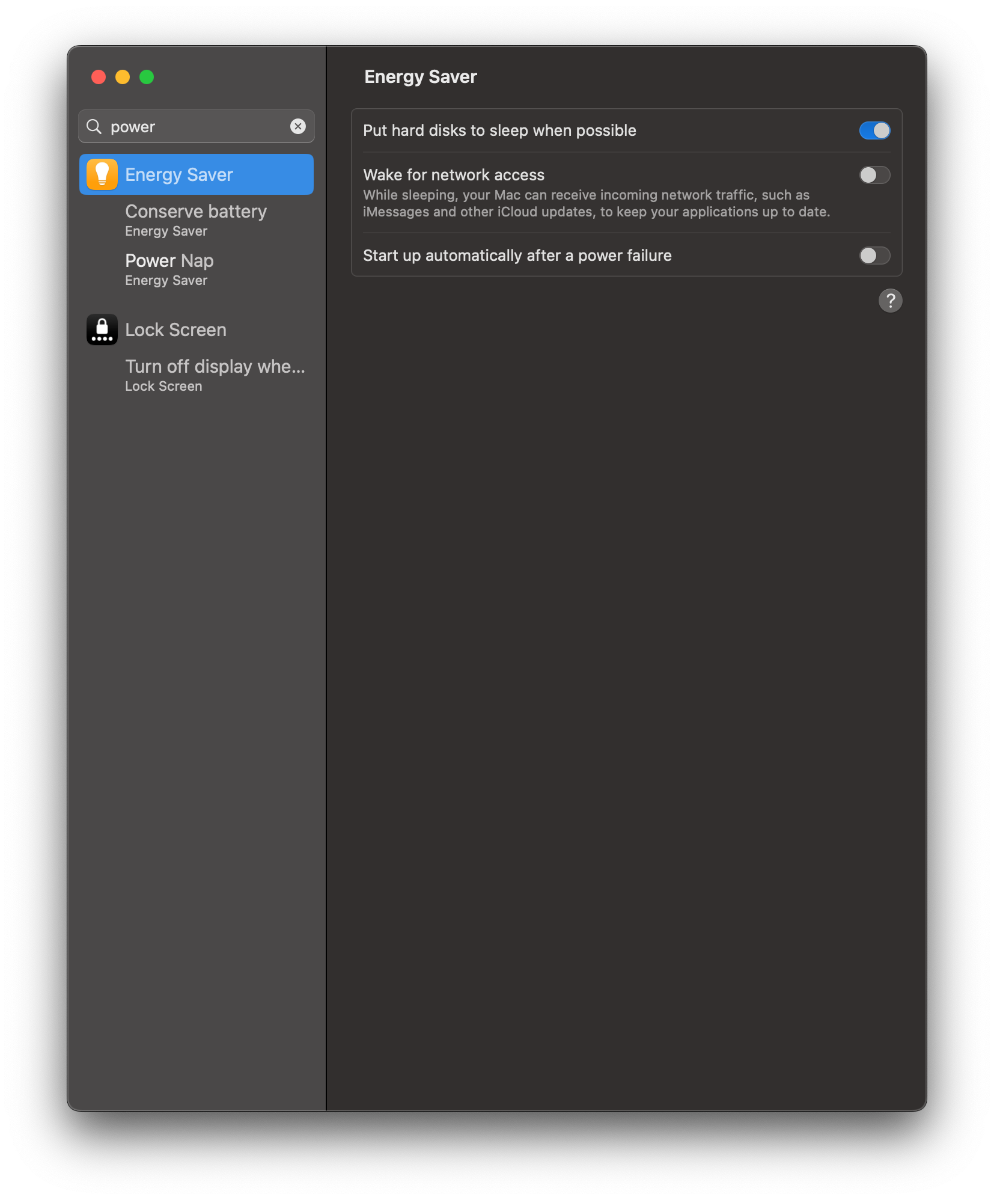Click the Put hard disks to sleep label
994x1200 pixels.
click(x=500, y=130)
